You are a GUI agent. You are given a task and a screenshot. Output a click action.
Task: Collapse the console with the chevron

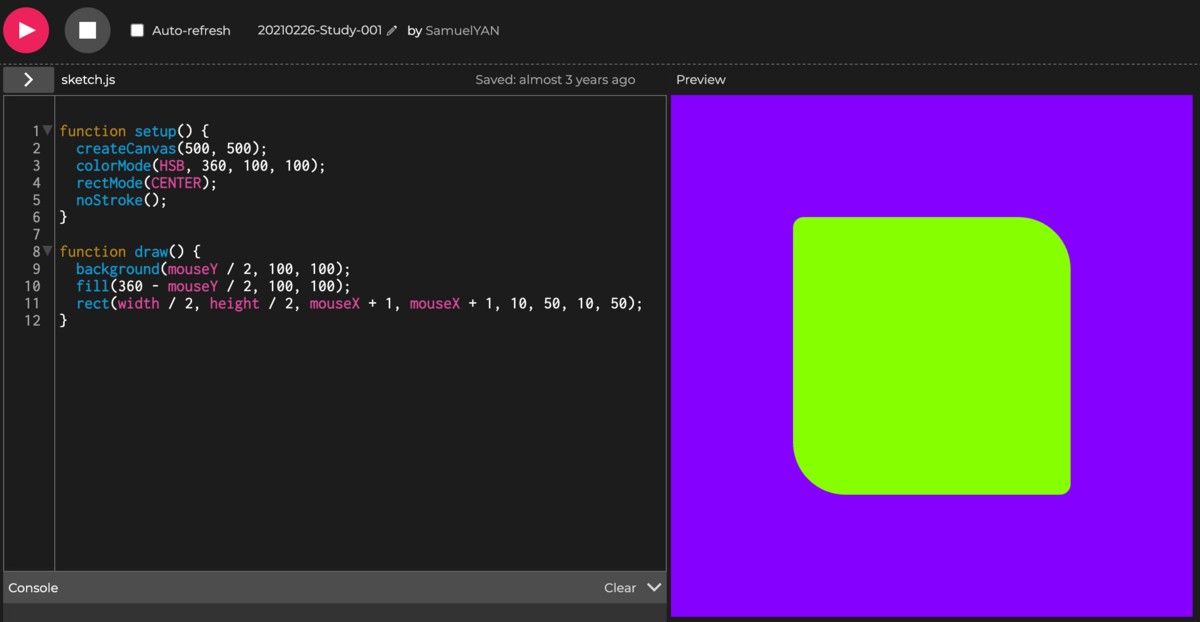654,588
